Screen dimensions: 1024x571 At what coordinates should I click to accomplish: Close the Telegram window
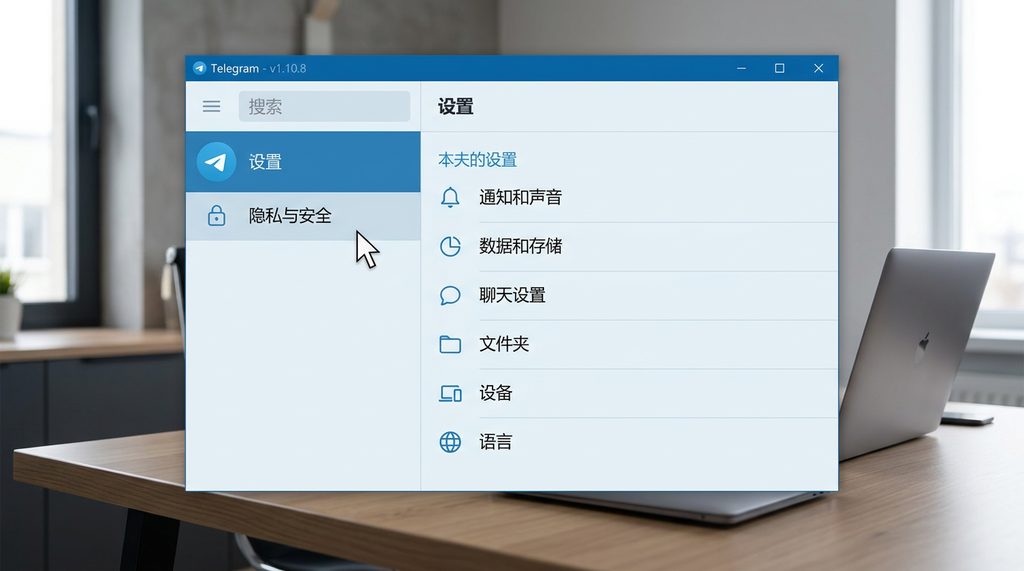point(818,68)
